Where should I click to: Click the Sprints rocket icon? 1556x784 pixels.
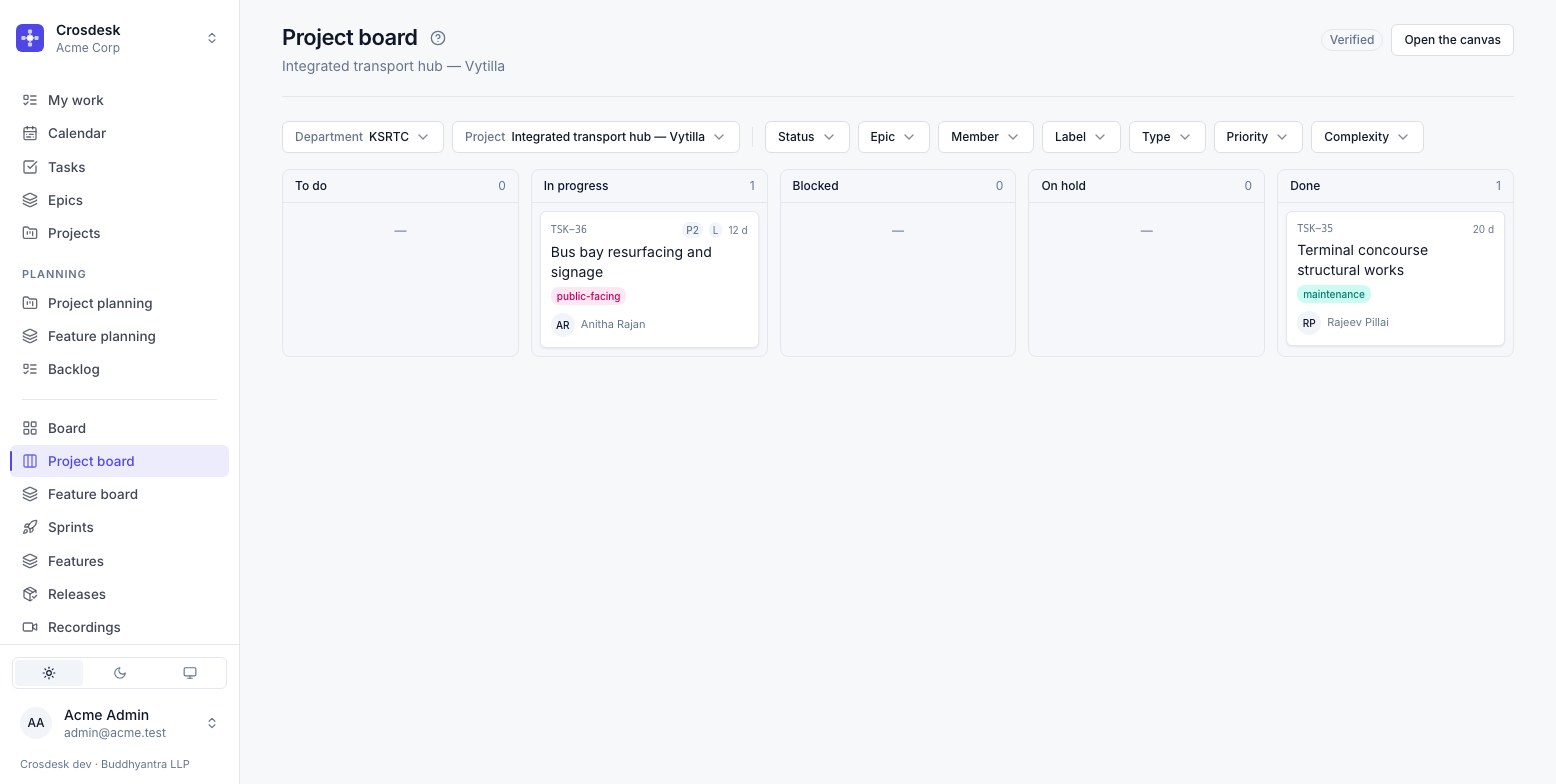[x=30, y=527]
